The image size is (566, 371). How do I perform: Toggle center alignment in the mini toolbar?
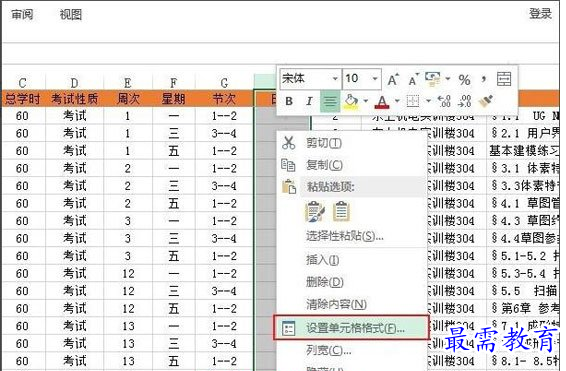point(330,101)
